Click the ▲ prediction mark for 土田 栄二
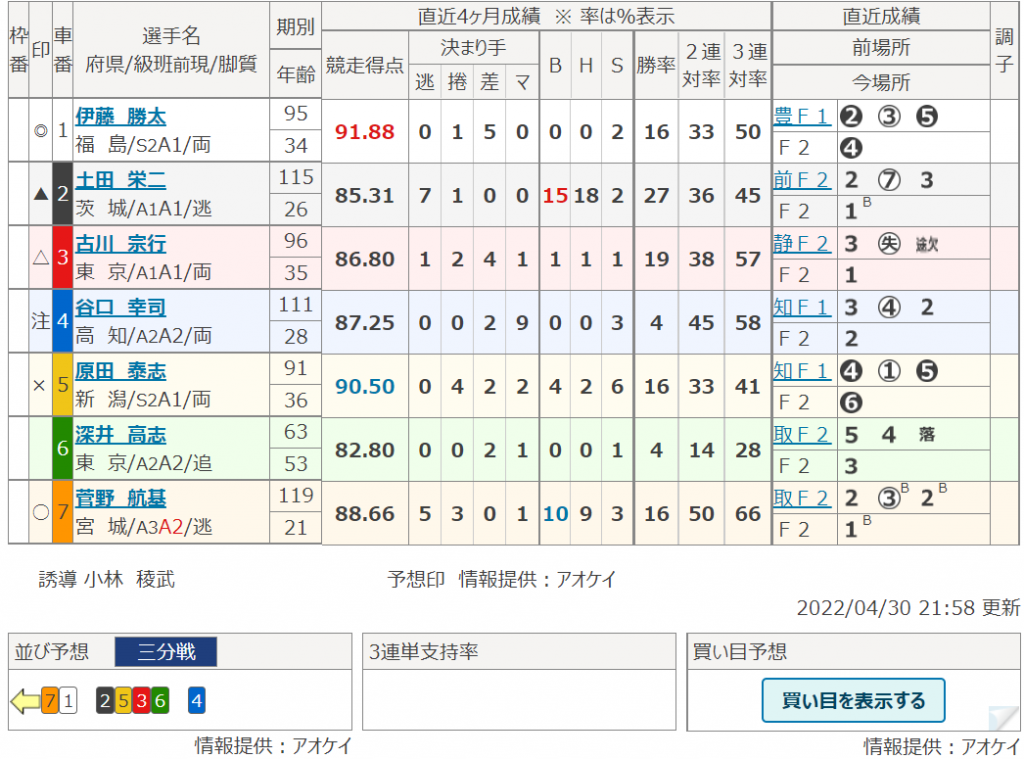The width and height of the screenshot is (1024, 759). point(40,194)
